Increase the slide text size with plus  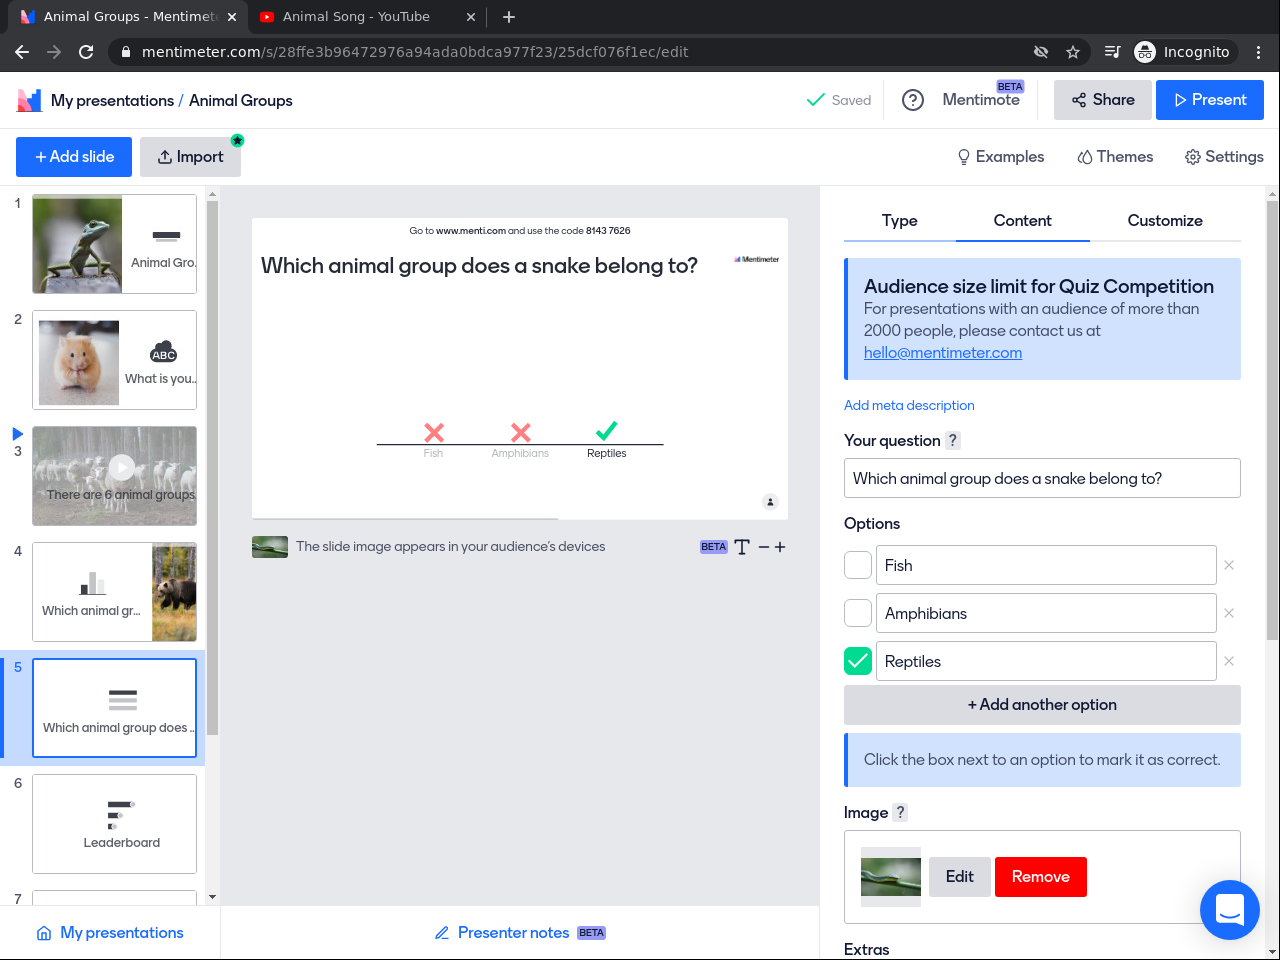(x=780, y=547)
